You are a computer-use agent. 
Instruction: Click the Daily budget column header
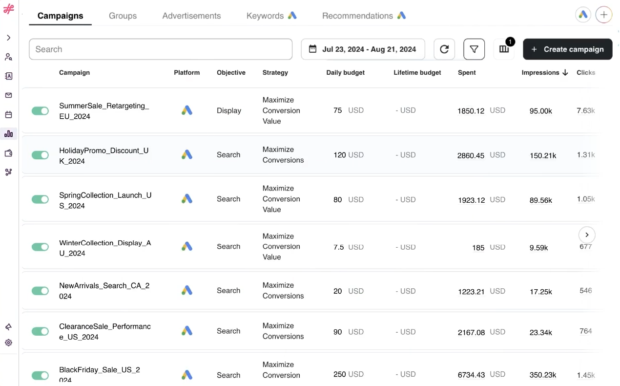tap(345, 72)
